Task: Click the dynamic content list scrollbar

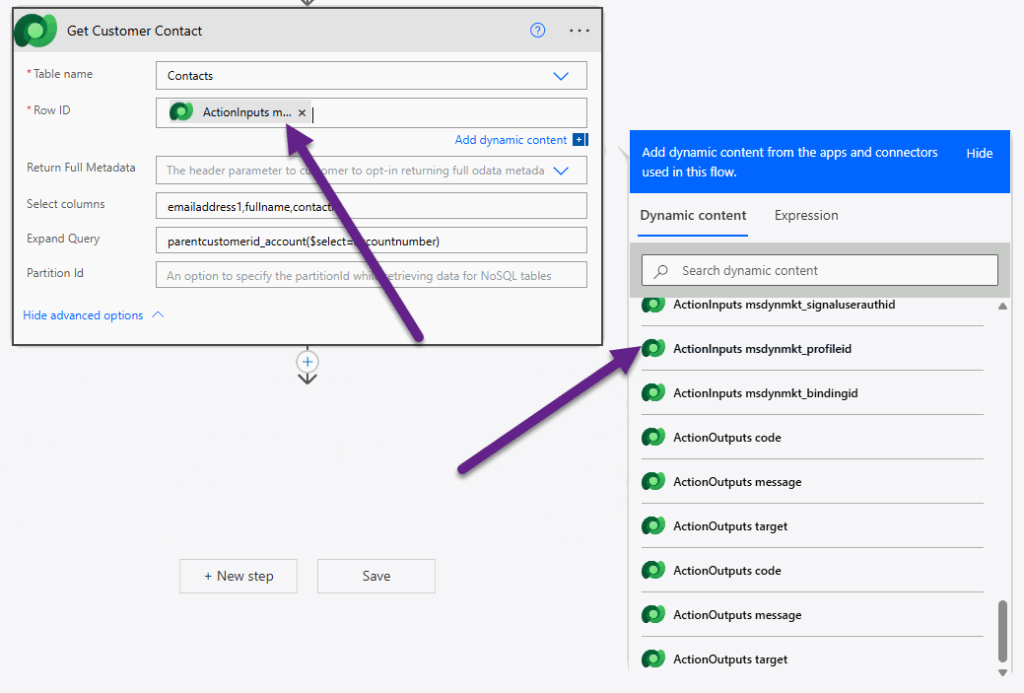Action: [1002, 630]
